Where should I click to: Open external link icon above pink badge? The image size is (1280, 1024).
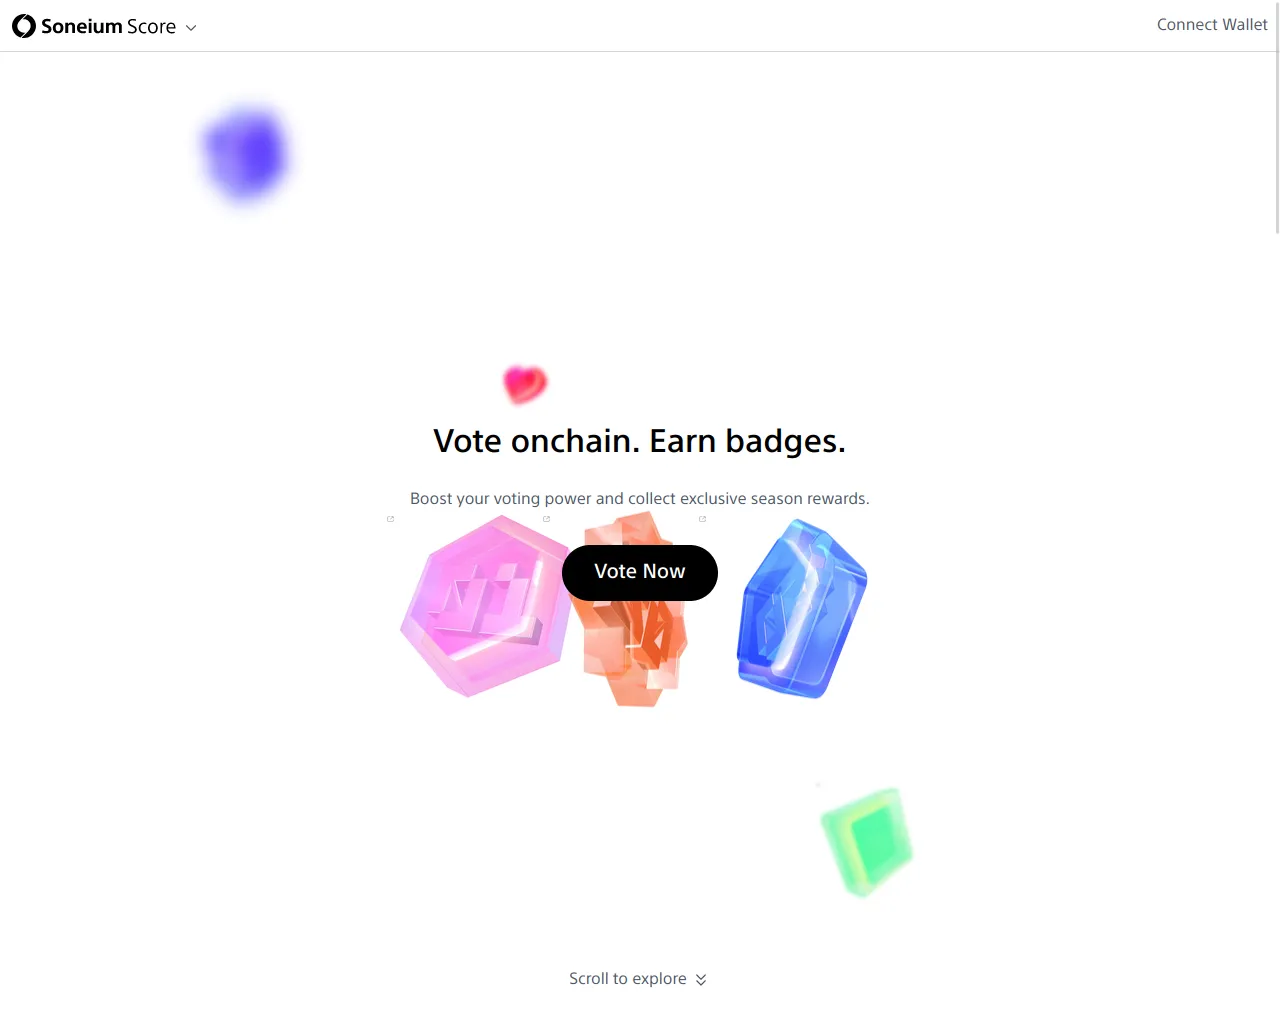click(x=390, y=519)
